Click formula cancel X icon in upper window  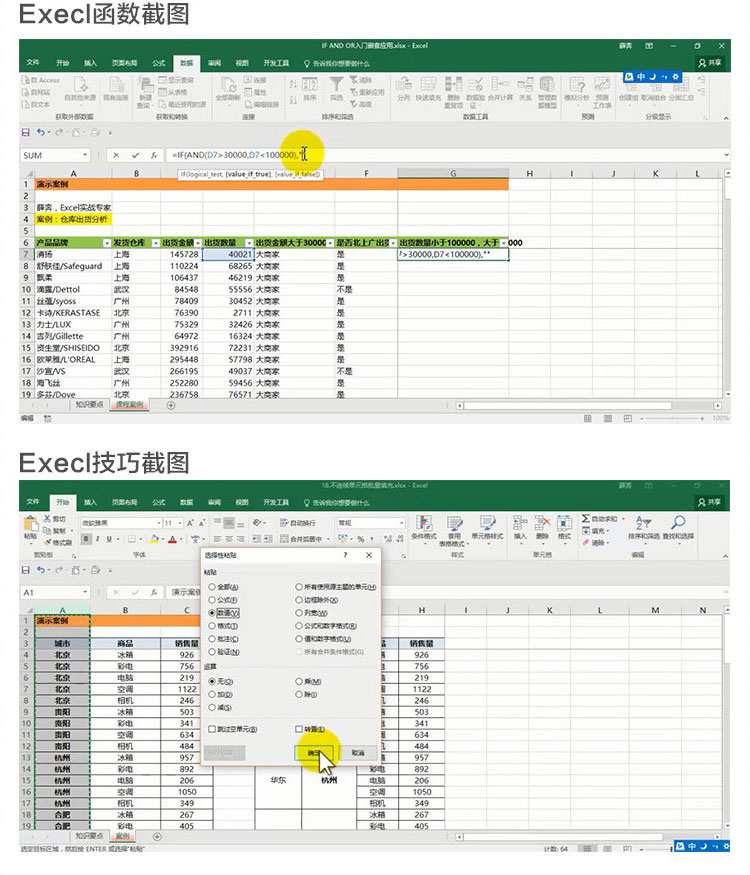pos(116,155)
